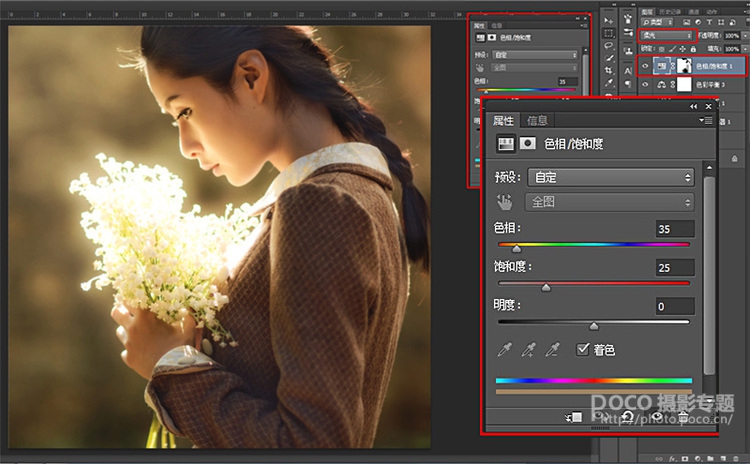This screenshot has height=464, width=750.
Task: Open the Clone Source stamp panel icon
Action: [628, 50]
